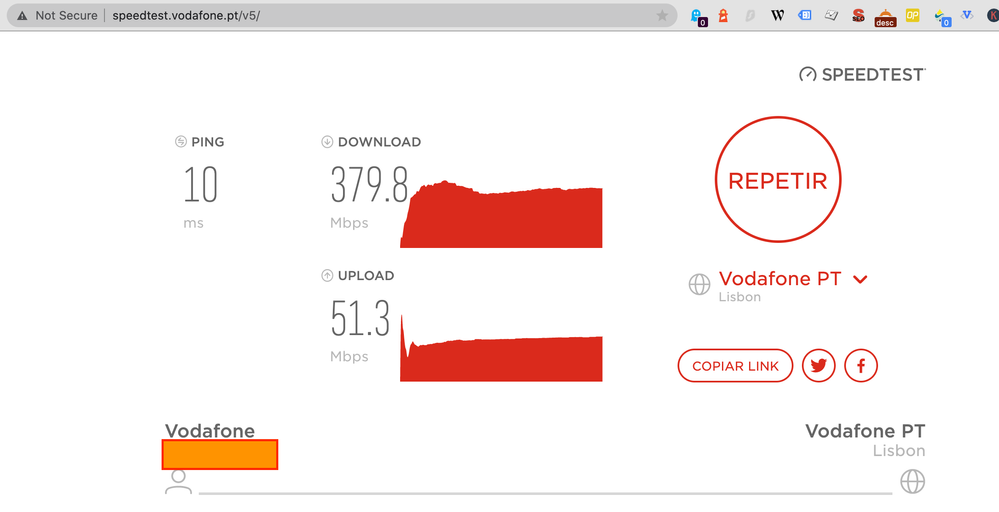Open the SEO extension icon

coord(858,15)
